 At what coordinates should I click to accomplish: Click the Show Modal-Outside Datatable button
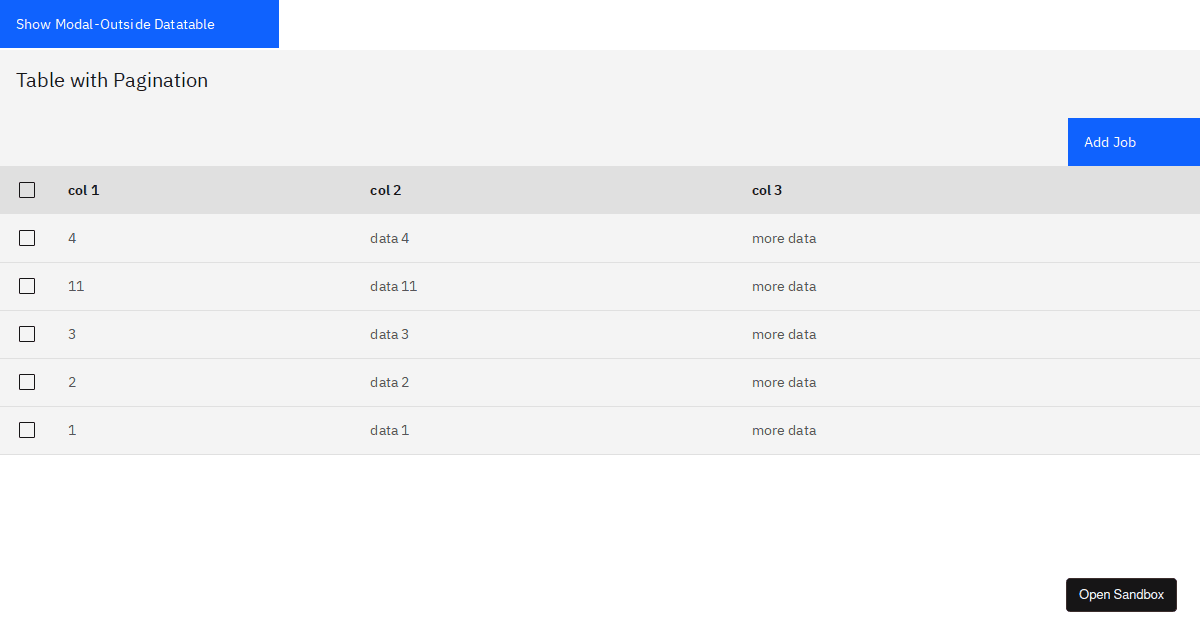139,24
